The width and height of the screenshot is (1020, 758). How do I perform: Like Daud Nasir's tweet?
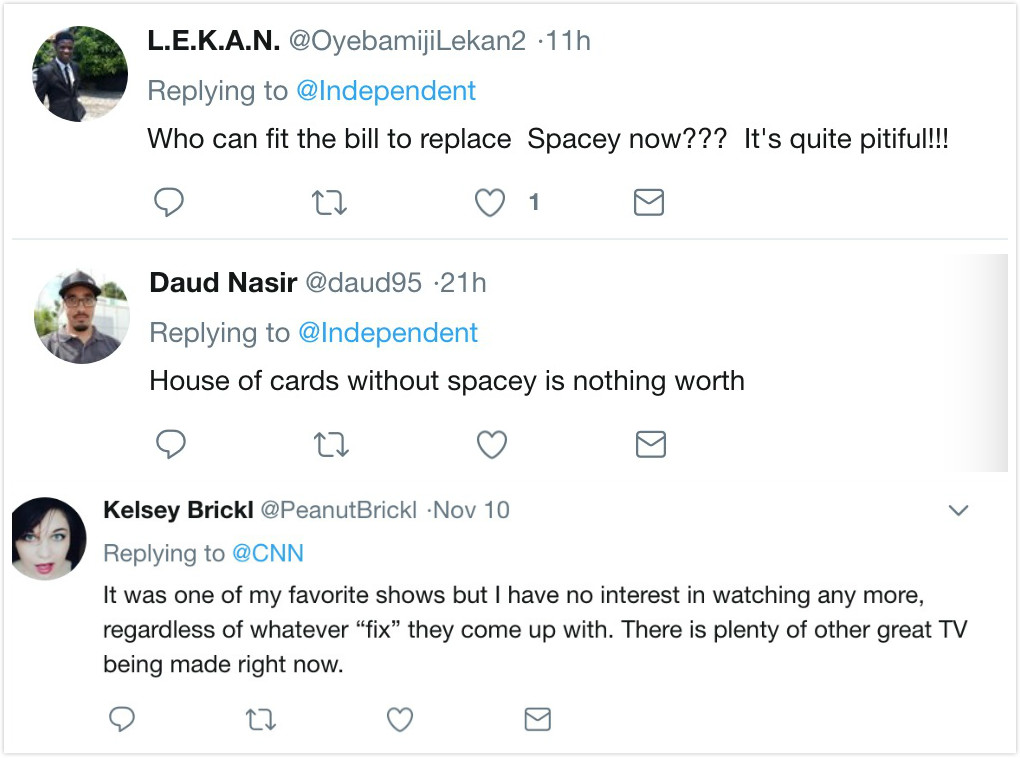point(491,444)
